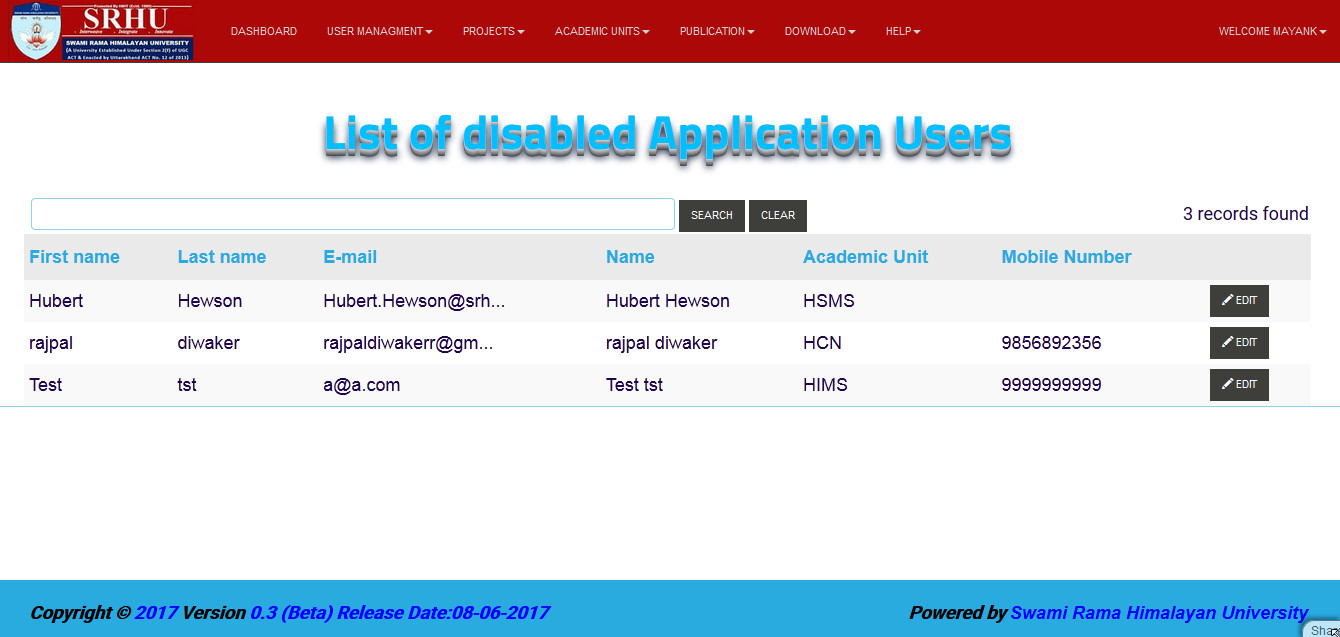Sort by Academic Unit column header
Screen dimensions: 1340x637
866,257
